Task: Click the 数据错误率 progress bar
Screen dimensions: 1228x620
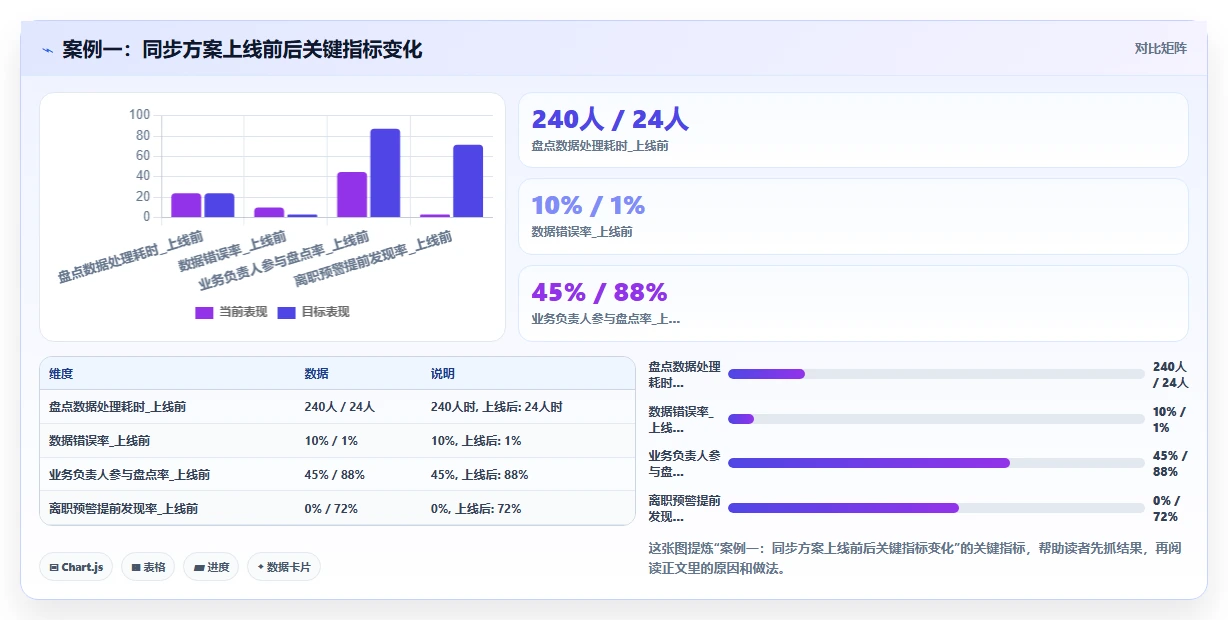Action: [936, 419]
